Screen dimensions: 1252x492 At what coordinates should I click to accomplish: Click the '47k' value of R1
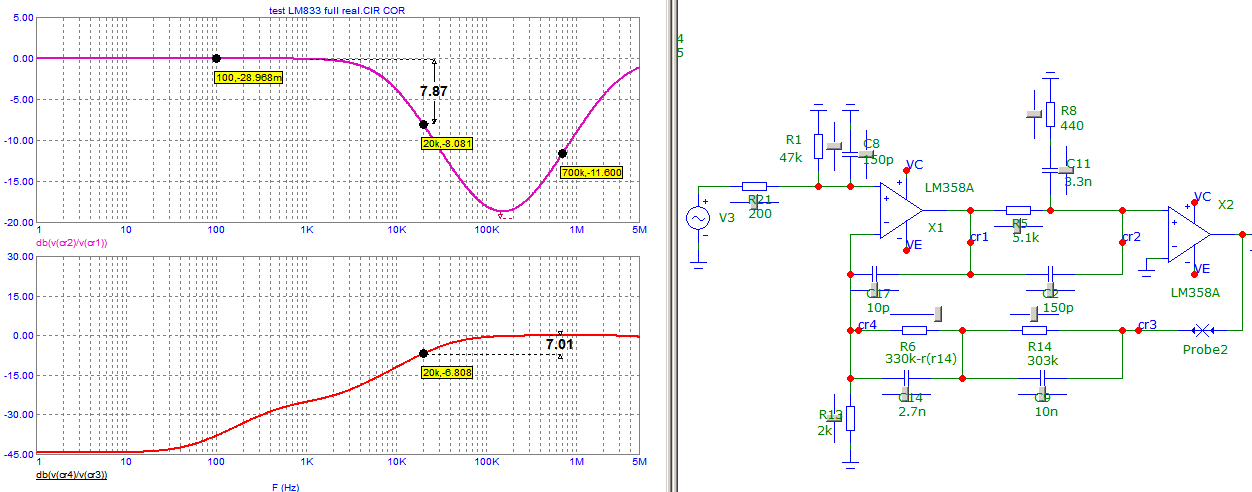pyautogui.click(x=792, y=157)
